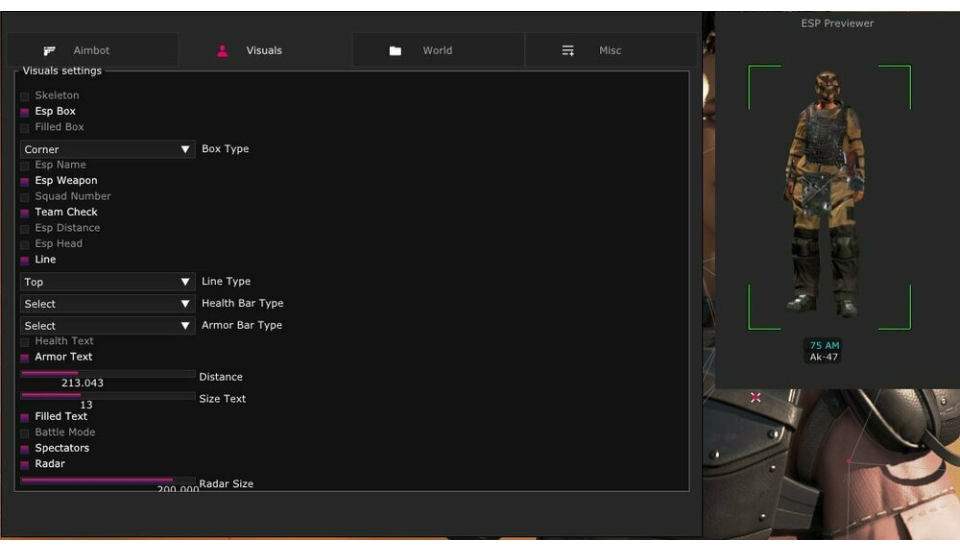Viewport: 960px width, 551px height.
Task: Enable Squad Number checkbox
Action: pos(24,197)
